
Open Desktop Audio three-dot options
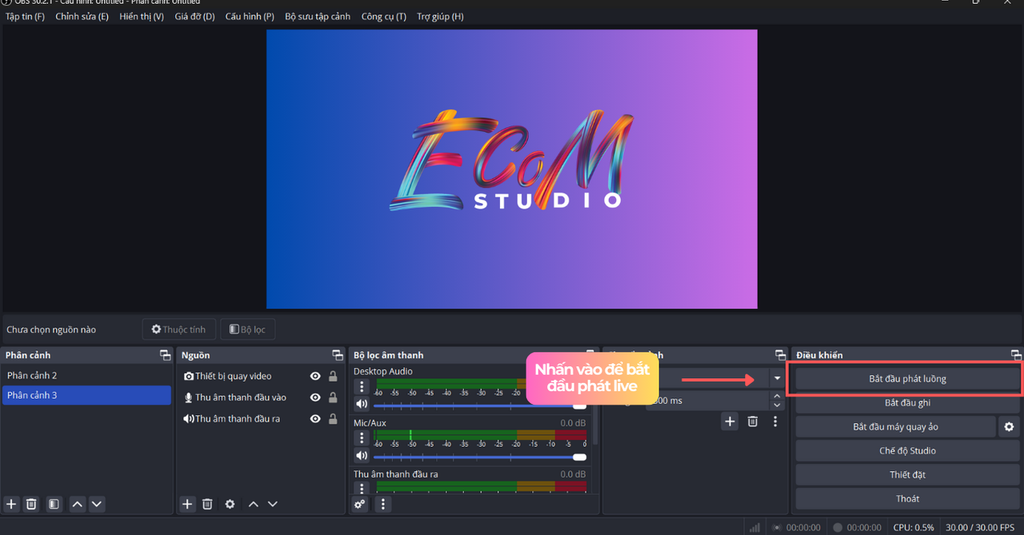point(362,387)
